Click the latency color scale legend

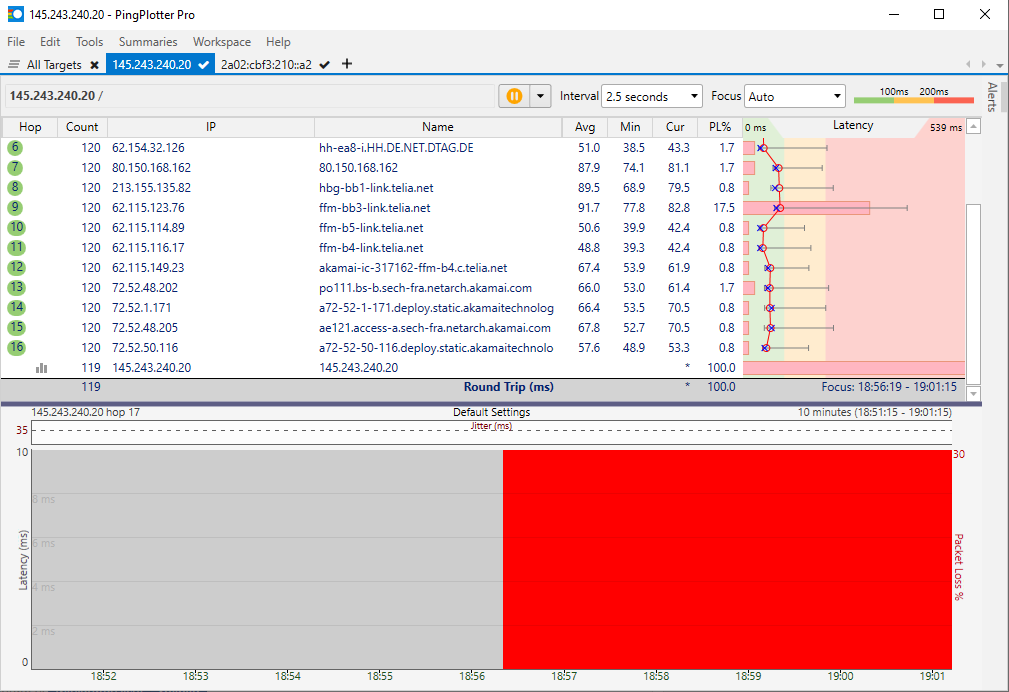point(913,95)
